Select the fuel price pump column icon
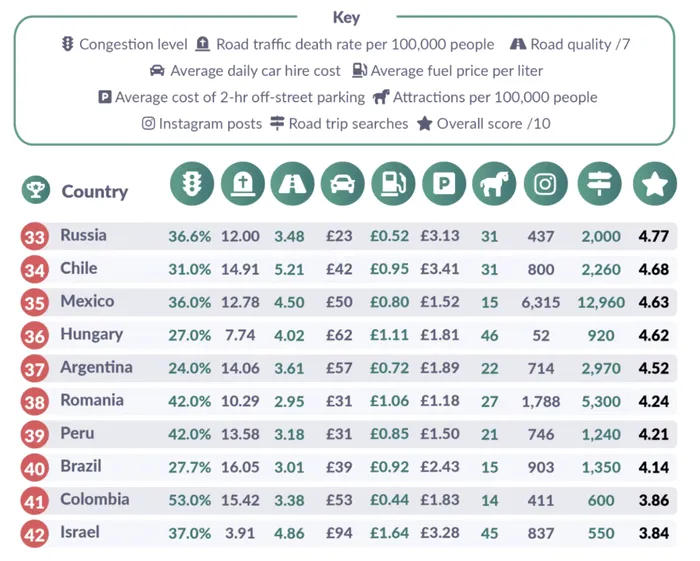The width and height of the screenshot is (700, 561). 393,184
